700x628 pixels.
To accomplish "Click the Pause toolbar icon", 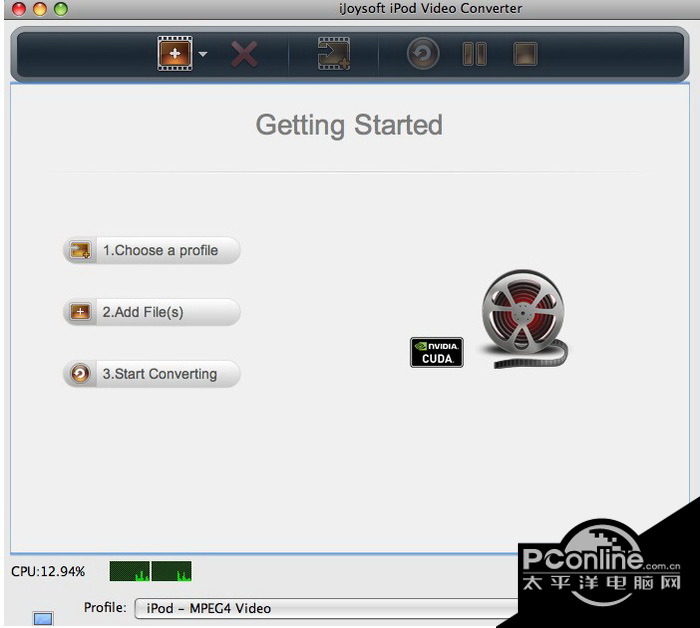I will point(475,54).
